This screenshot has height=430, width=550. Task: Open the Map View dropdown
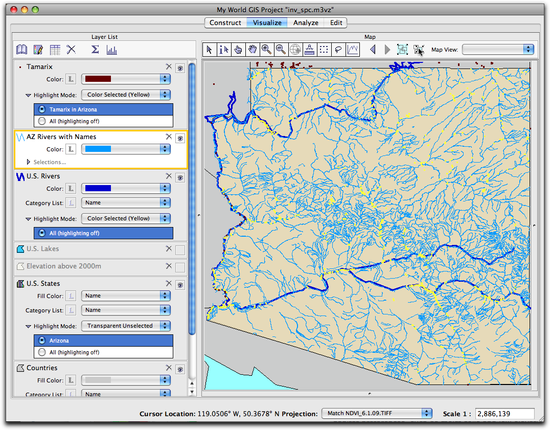[x=498, y=49]
